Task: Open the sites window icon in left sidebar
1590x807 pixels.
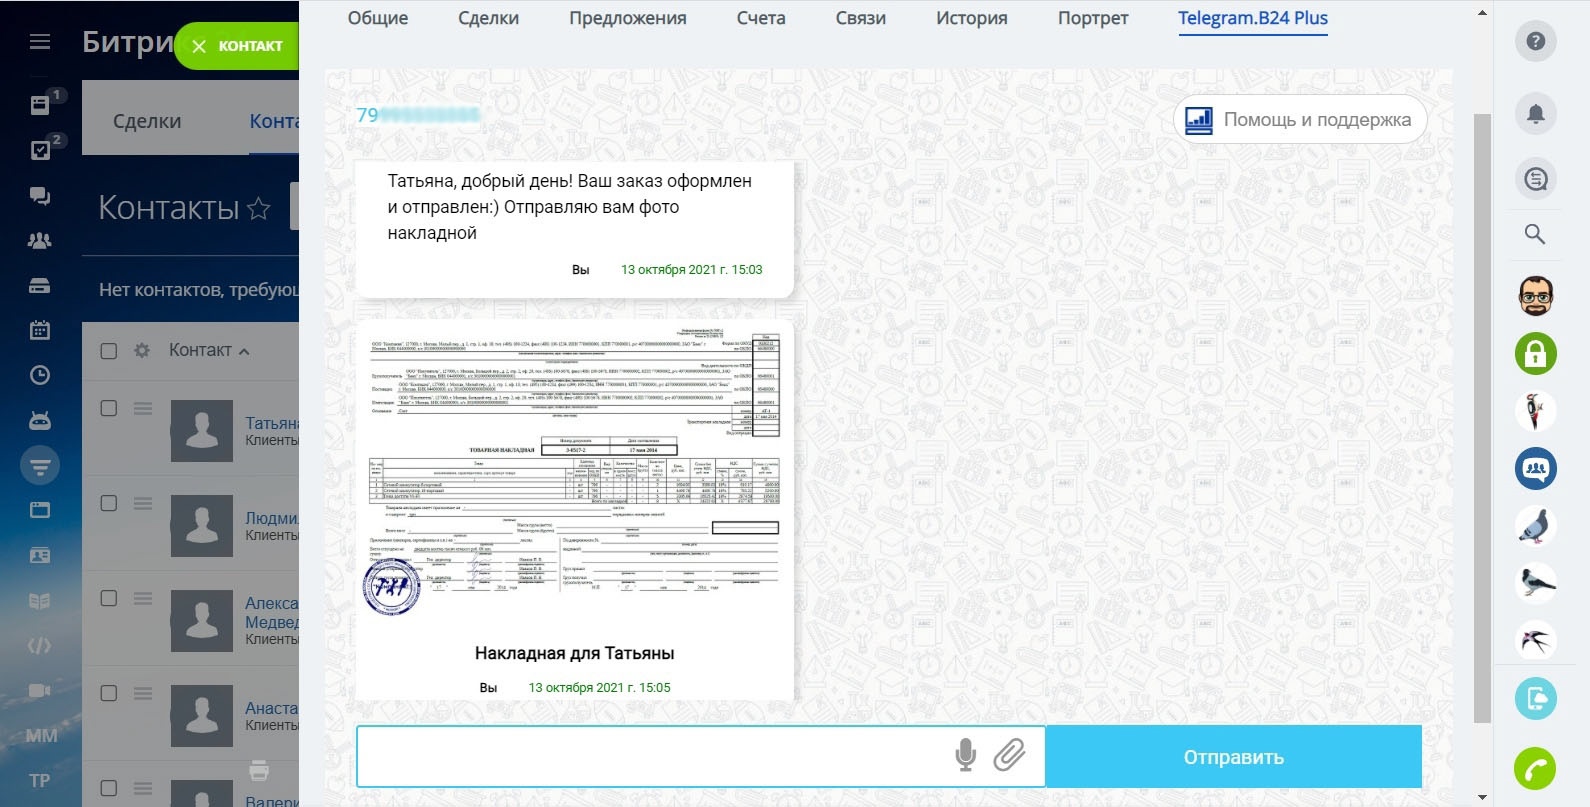Action: click(x=40, y=510)
